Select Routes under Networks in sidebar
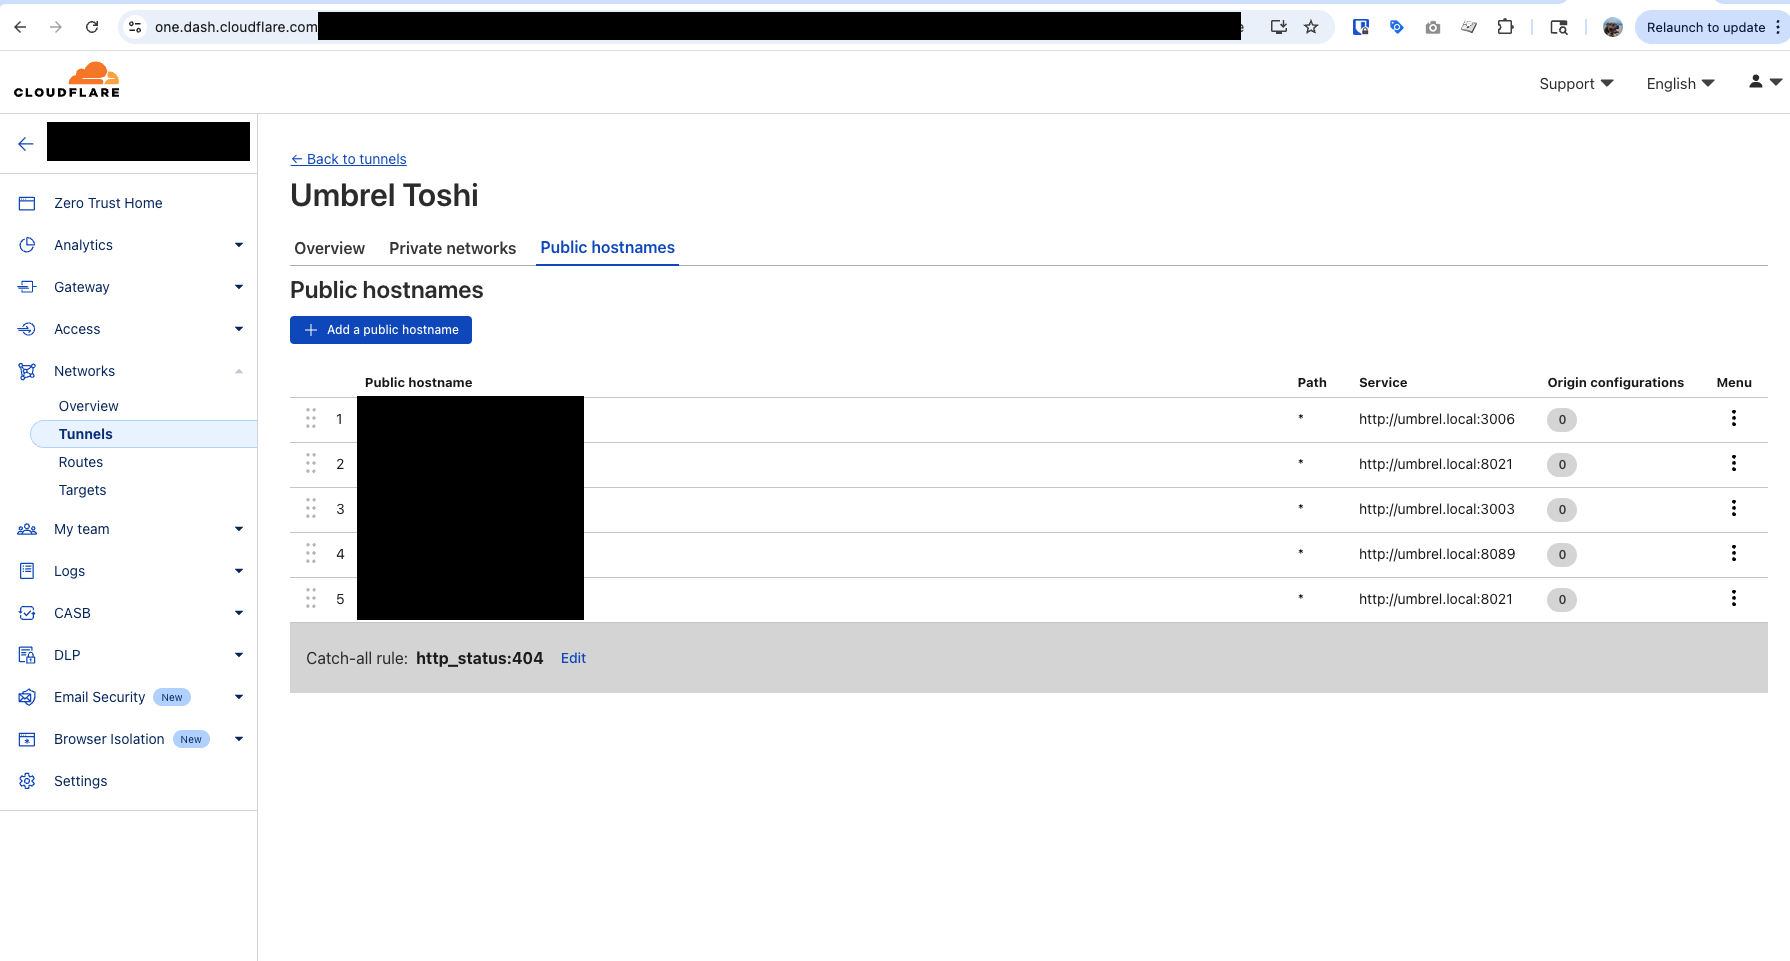 click(81, 462)
